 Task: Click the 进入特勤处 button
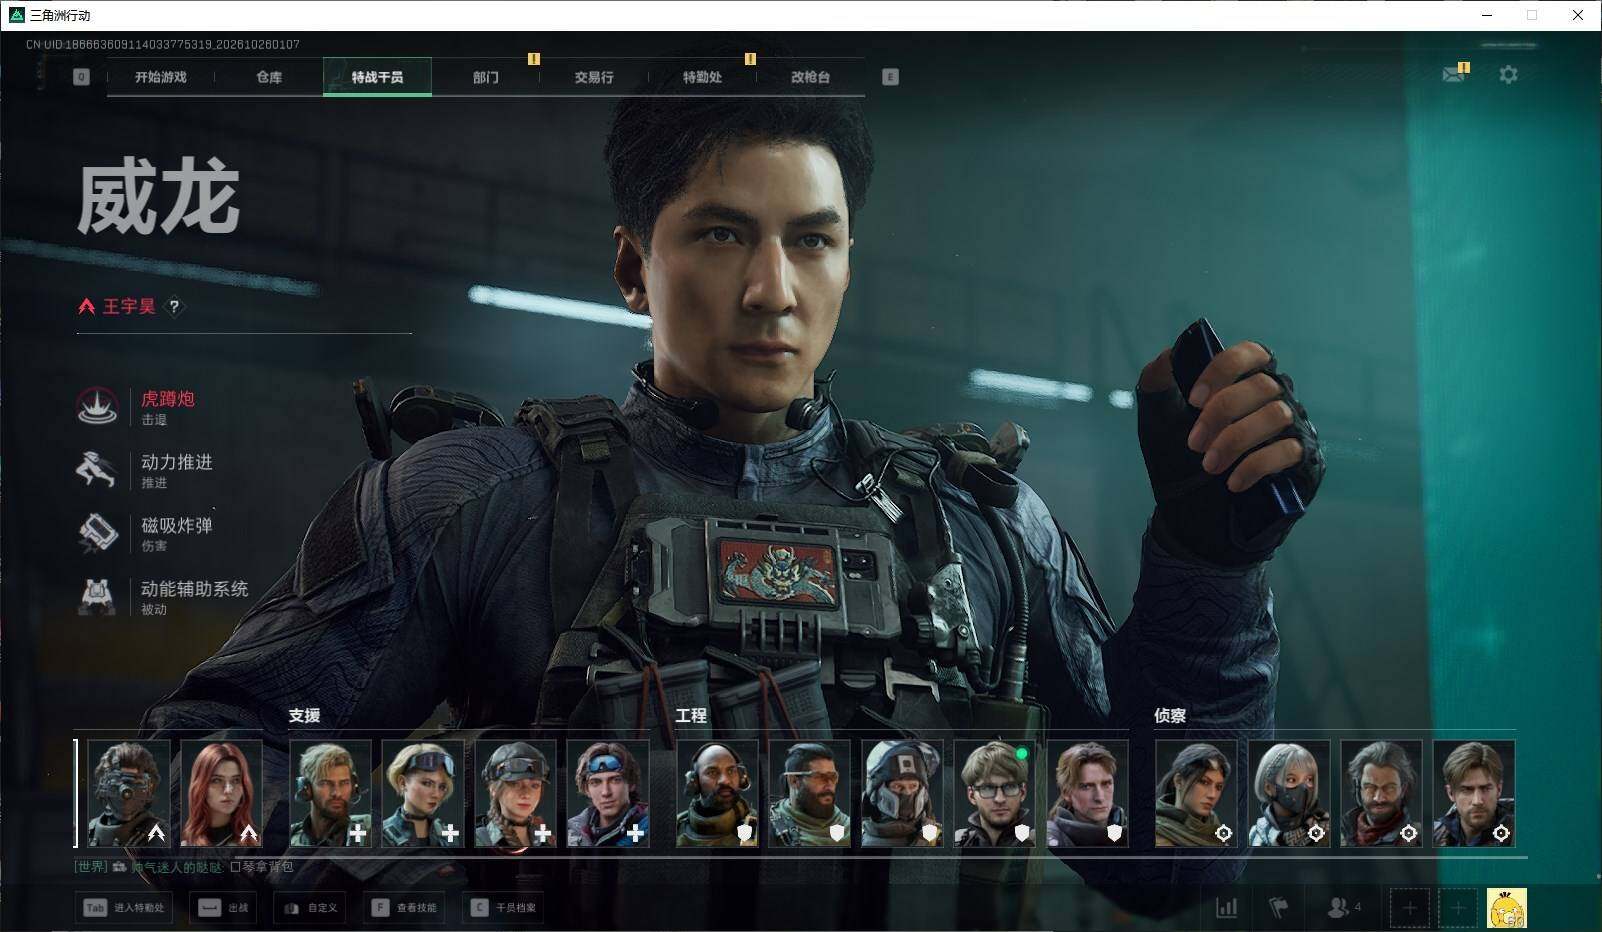click(x=123, y=908)
